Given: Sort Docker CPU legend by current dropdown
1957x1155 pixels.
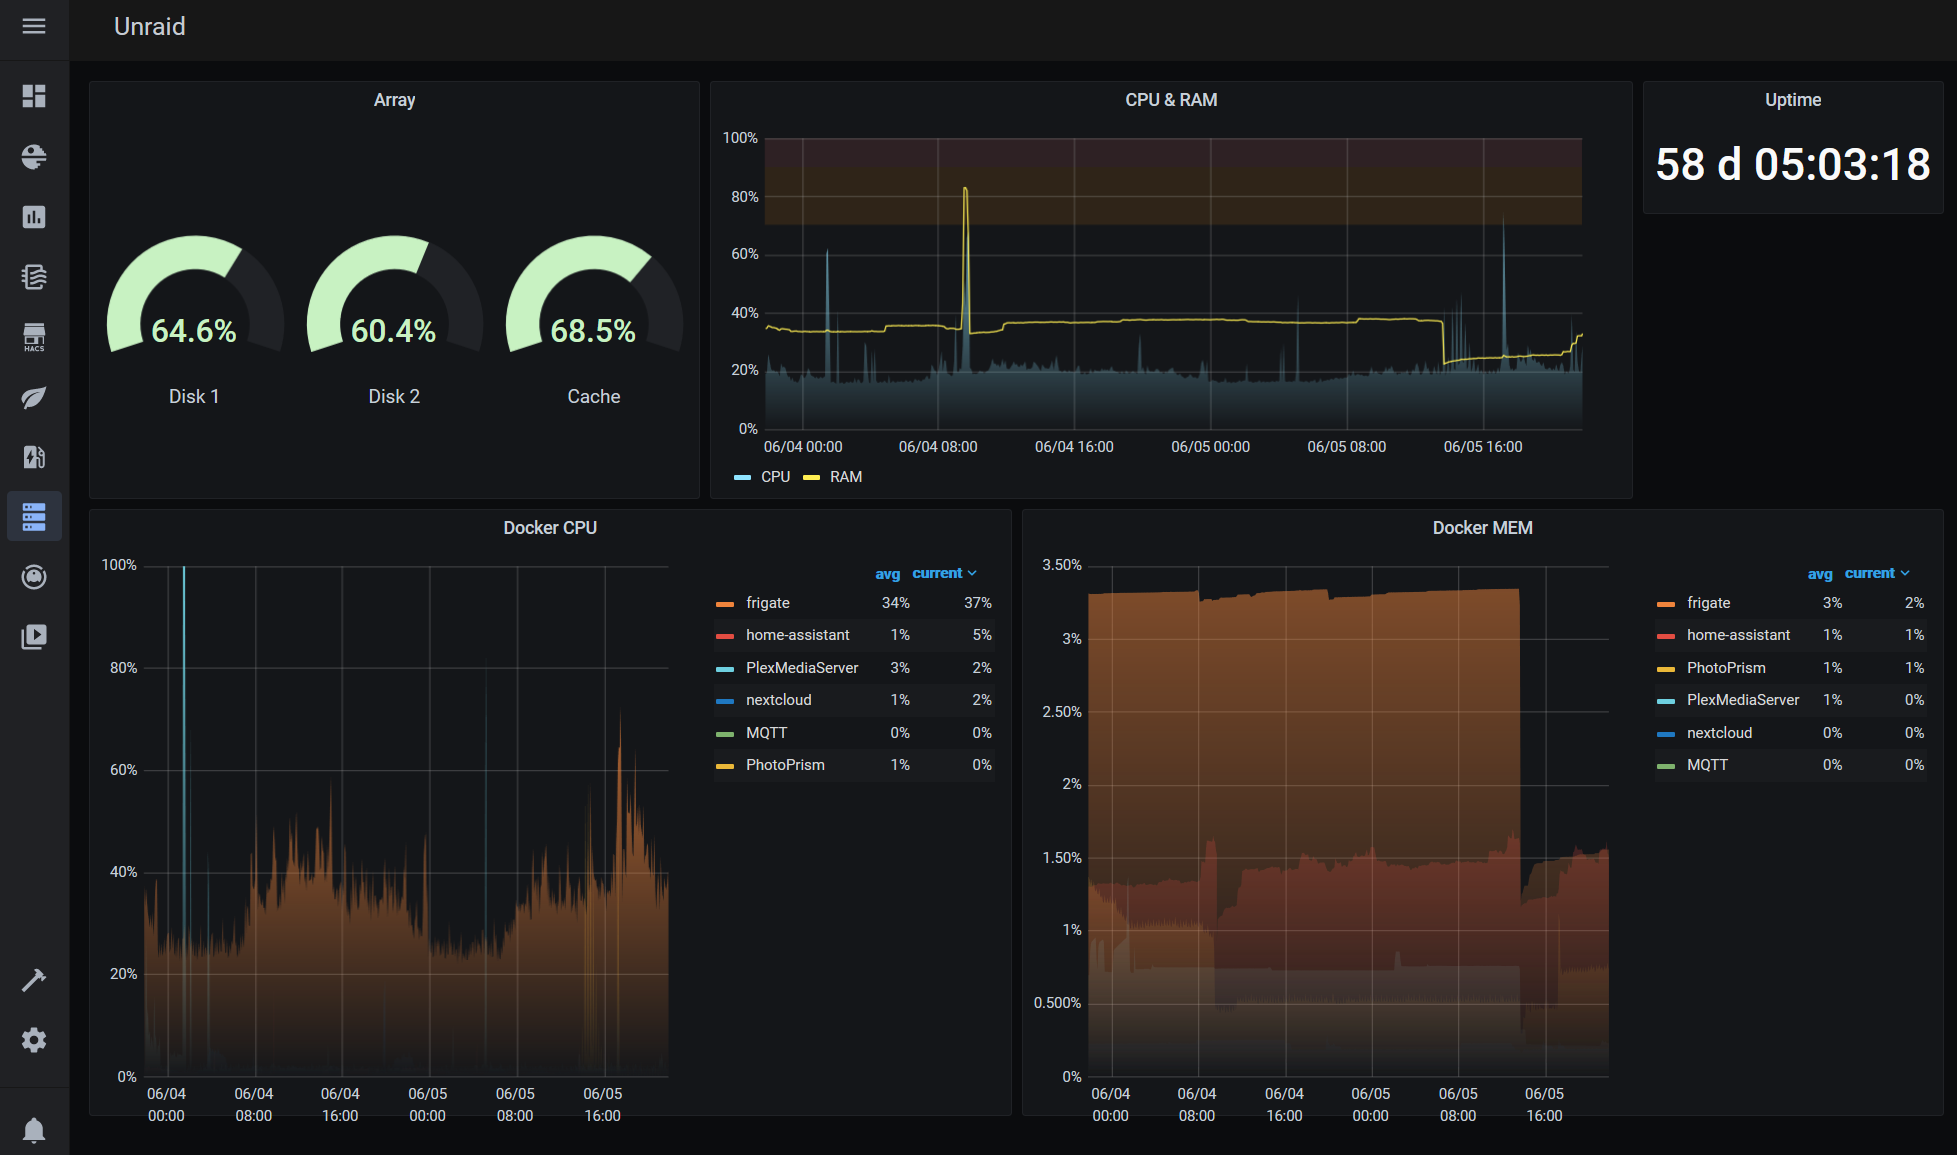Looking at the screenshot, I should point(944,573).
